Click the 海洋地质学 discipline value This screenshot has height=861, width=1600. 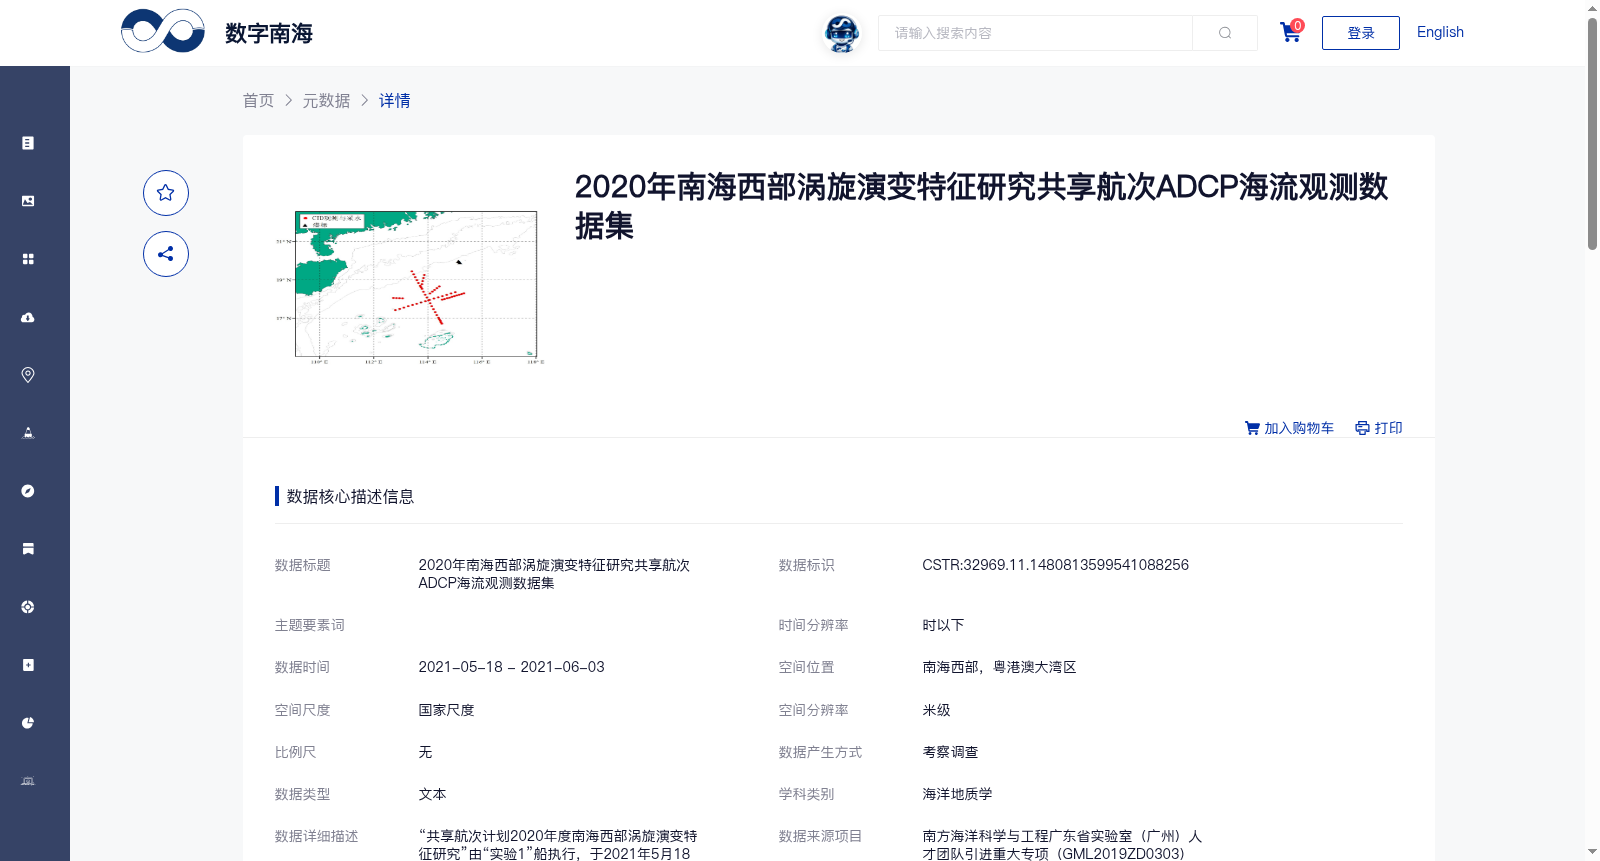coord(957,794)
